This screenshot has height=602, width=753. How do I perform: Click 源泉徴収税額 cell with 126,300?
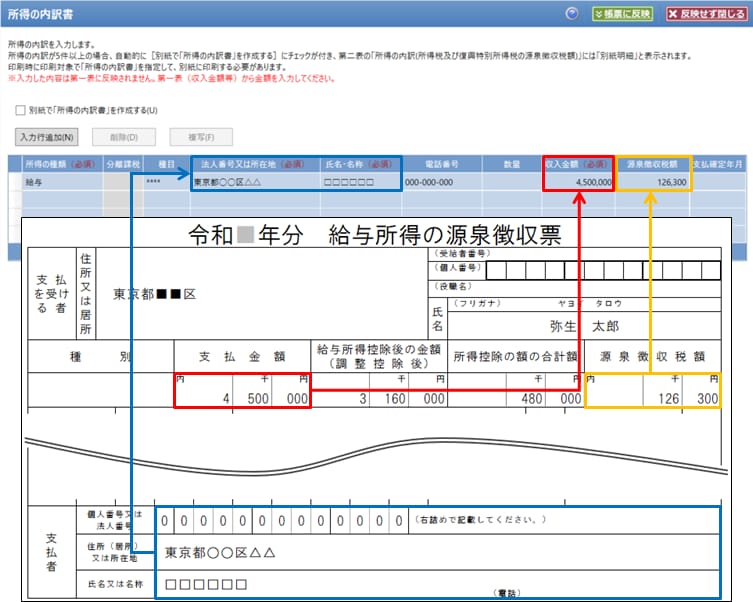(653, 183)
